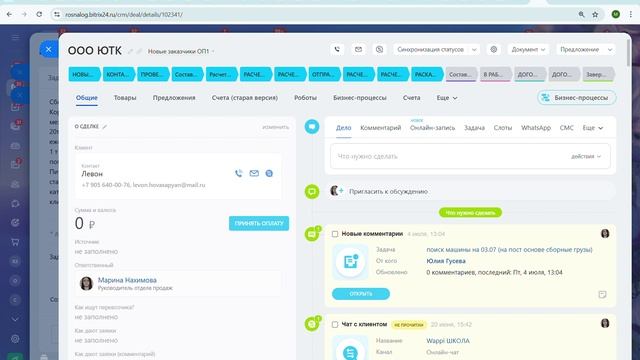
Task: Select Задача timeline tab
Action: (x=474, y=128)
